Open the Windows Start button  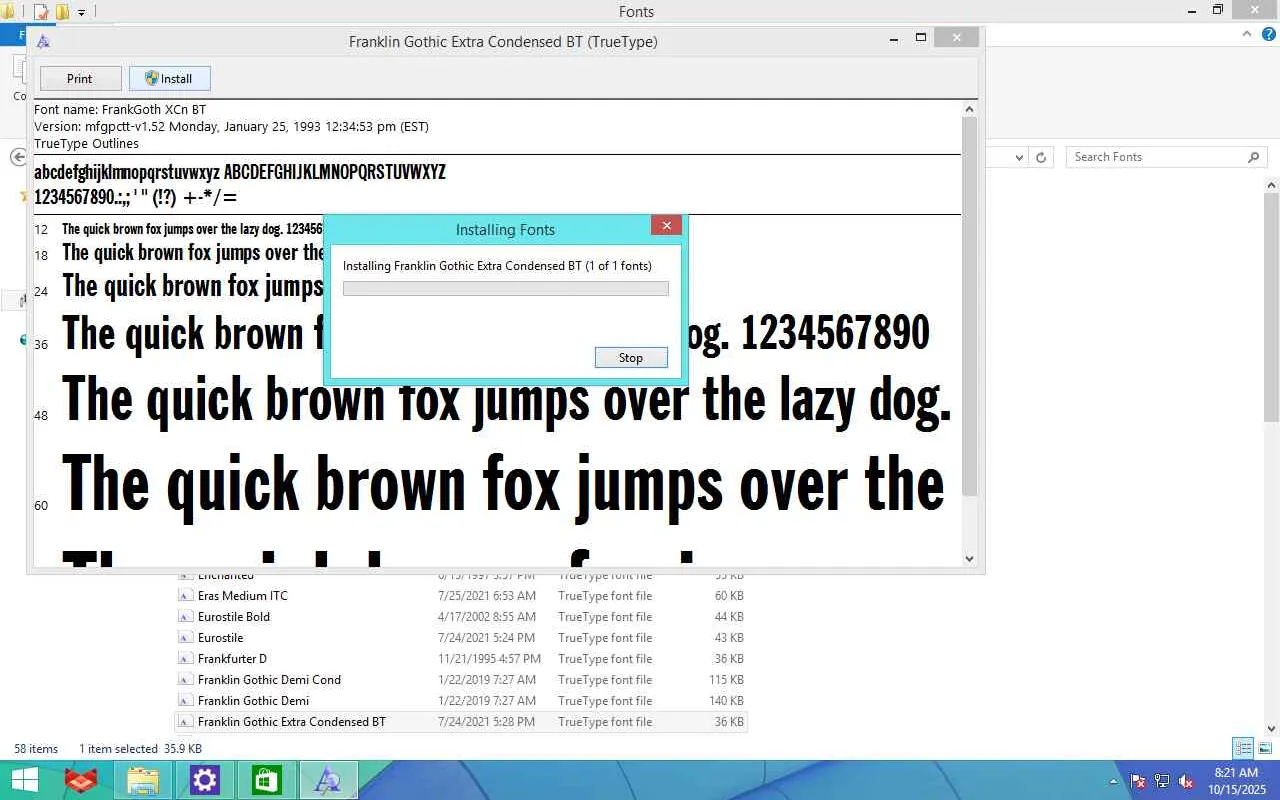pyautogui.click(x=24, y=780)
